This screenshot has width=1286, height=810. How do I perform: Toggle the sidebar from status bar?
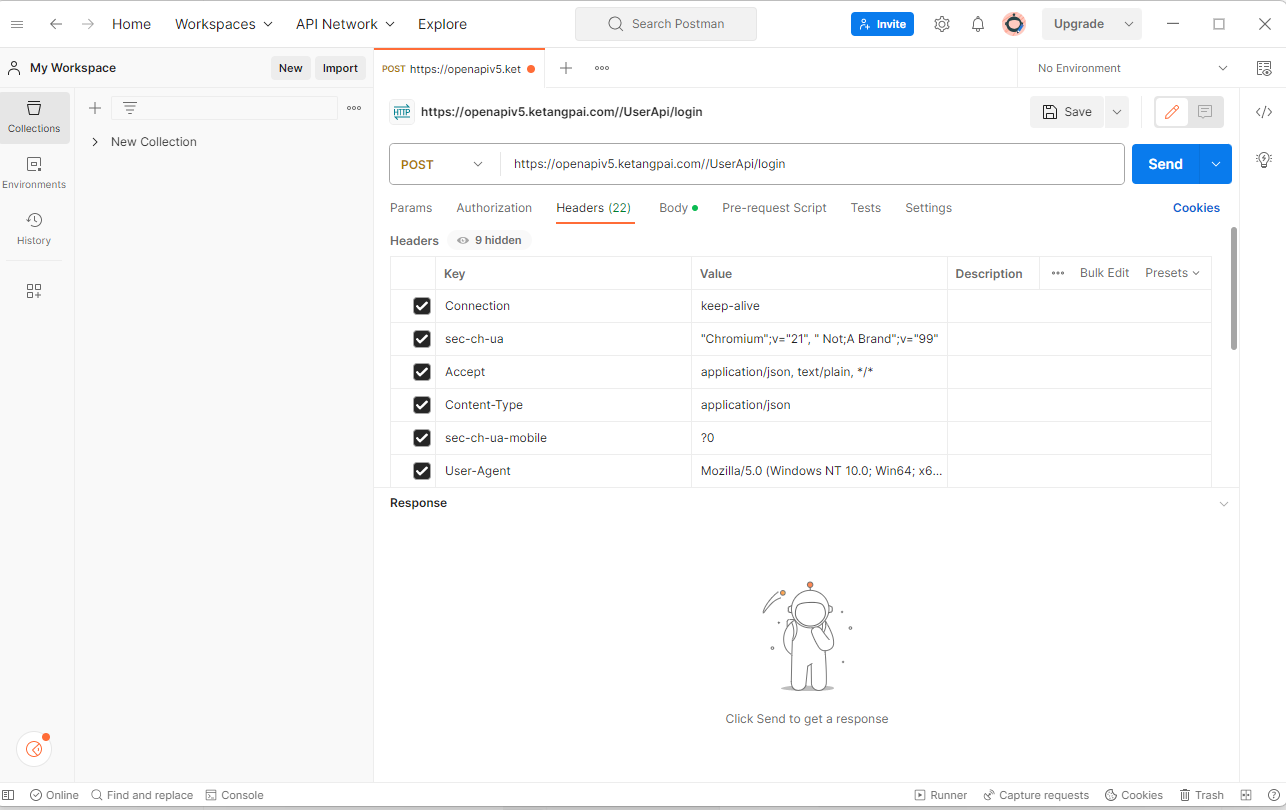(9, 795)
